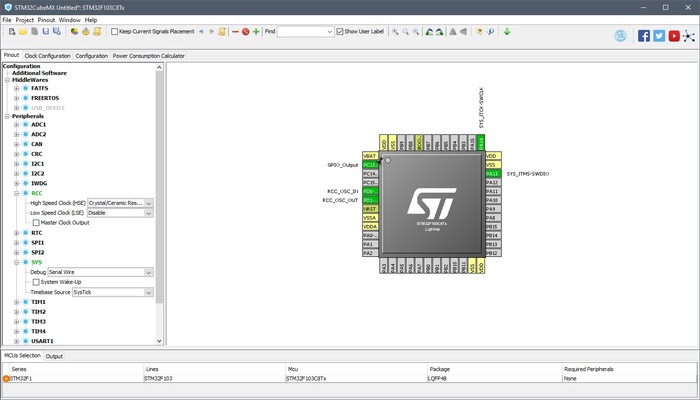The height and width of the screenshot is (400, 700).
Task: Click the Save Project floppy icon
Action: (46, 31)
